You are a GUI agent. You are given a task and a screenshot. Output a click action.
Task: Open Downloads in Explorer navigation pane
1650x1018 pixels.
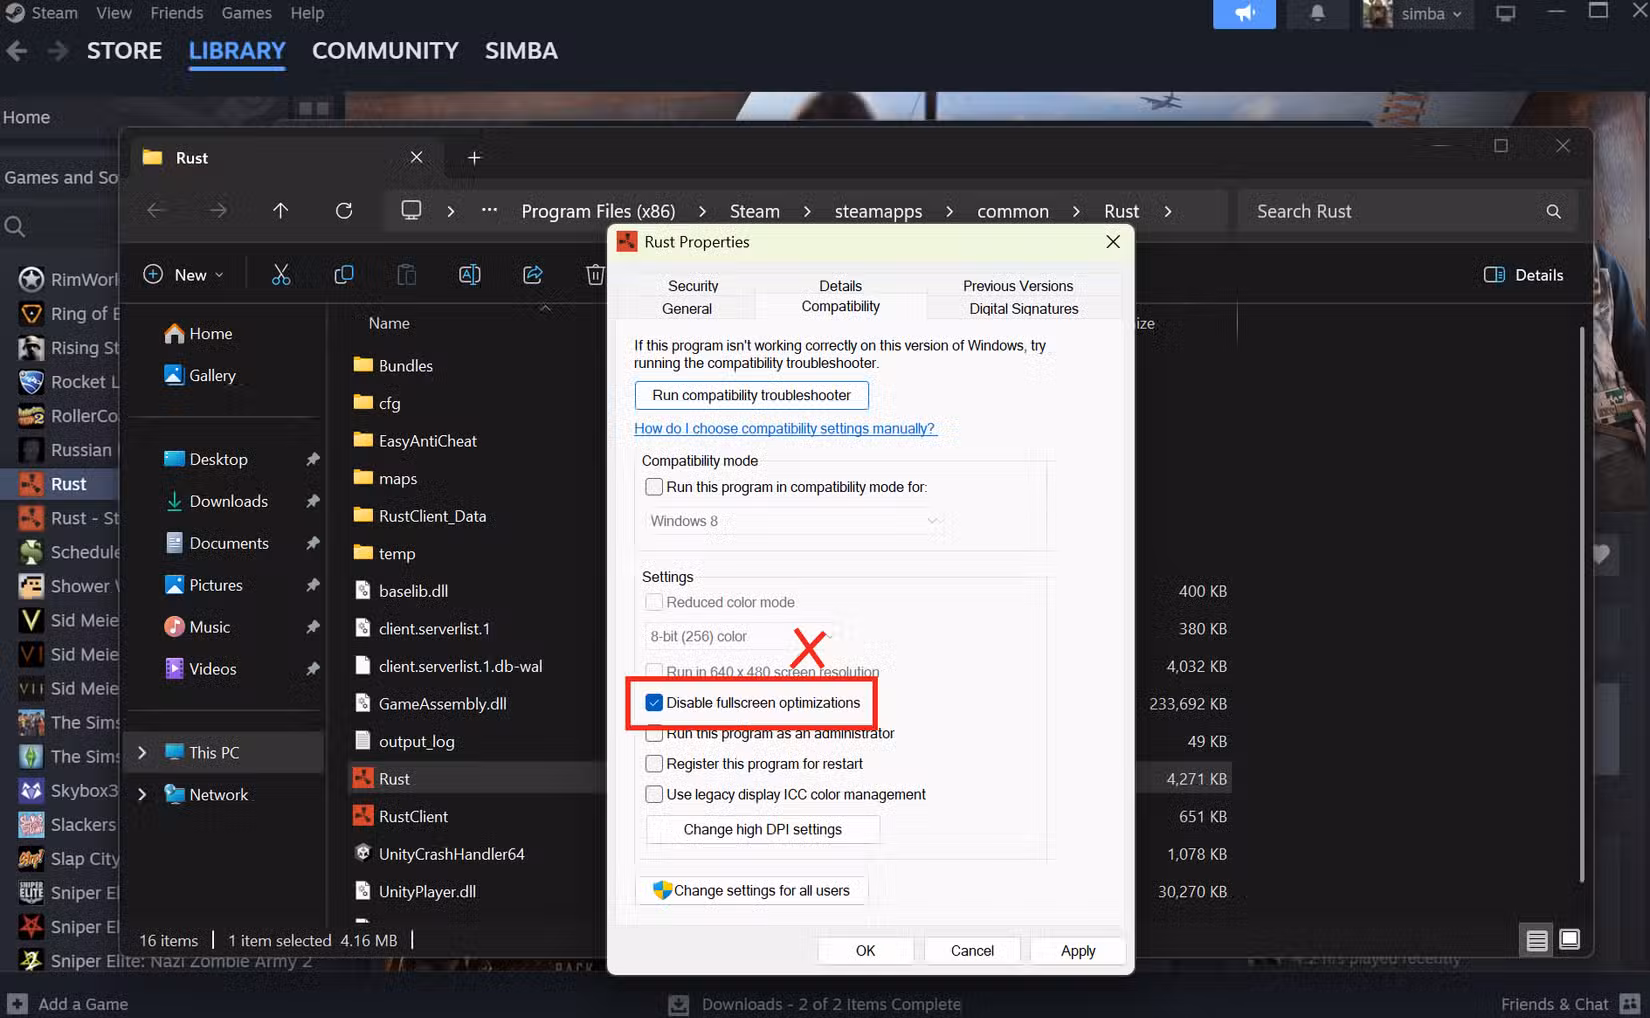228,501
